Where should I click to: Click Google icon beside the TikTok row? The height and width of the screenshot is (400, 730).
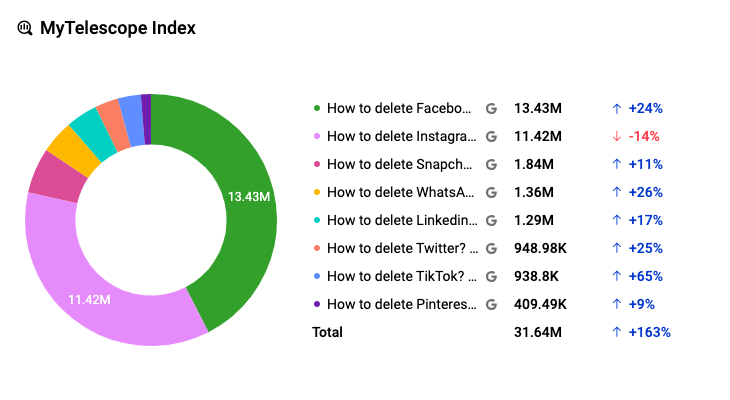pos(491,276)
